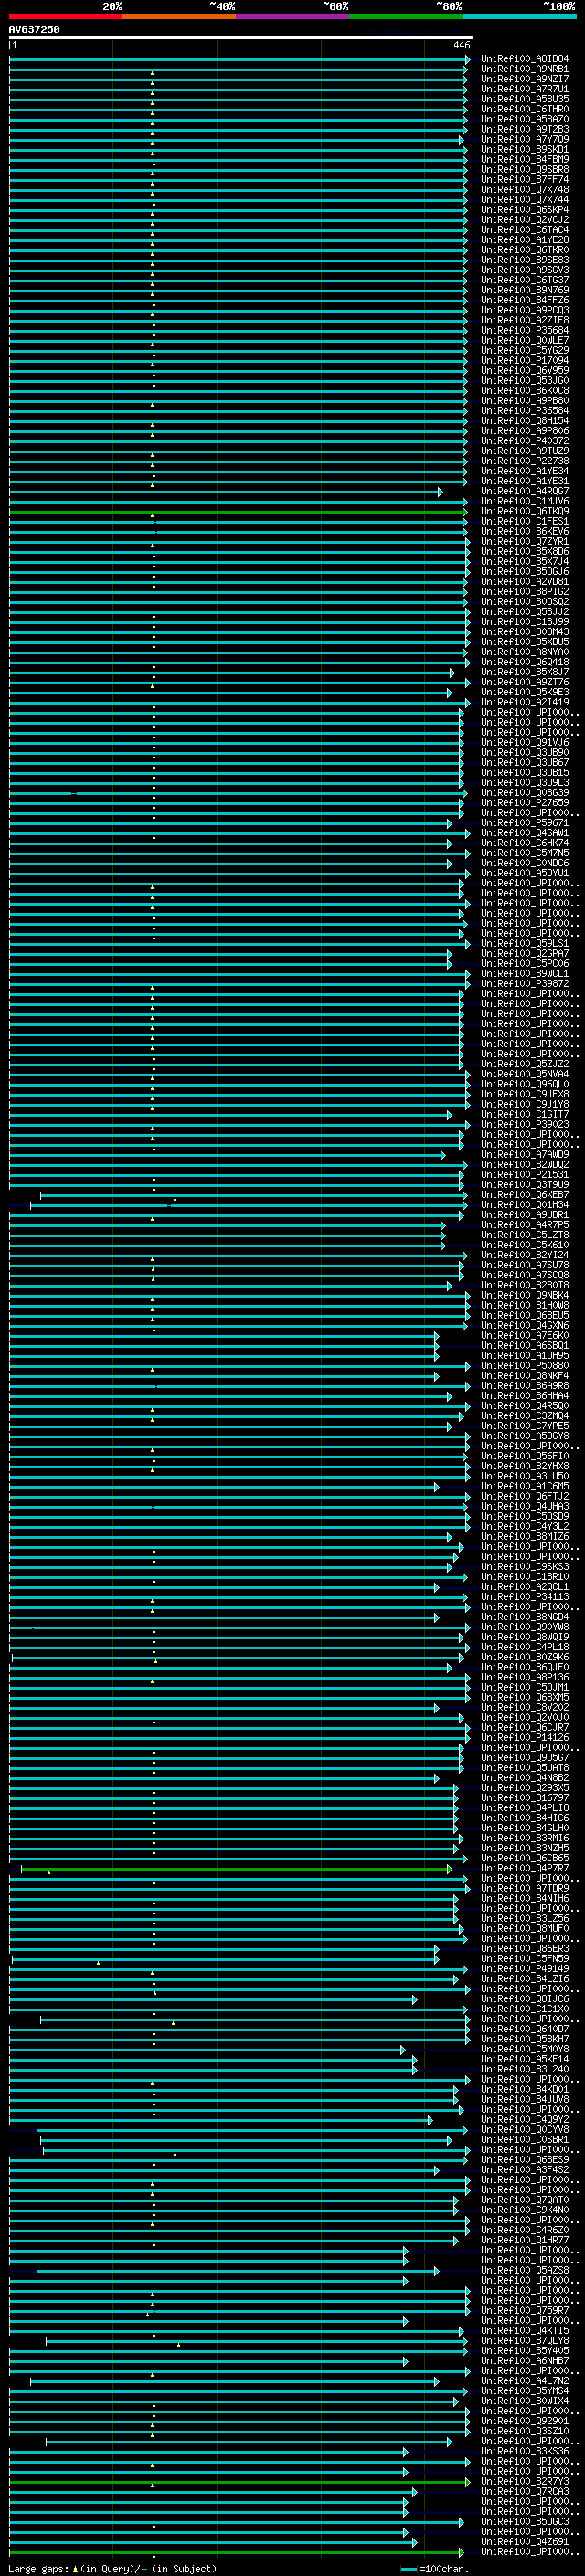The height and width of the screenshot is (2576, 585).
Task: Select the UniRef100_Q5K9E3 label
Action: [x=524, y=693]
